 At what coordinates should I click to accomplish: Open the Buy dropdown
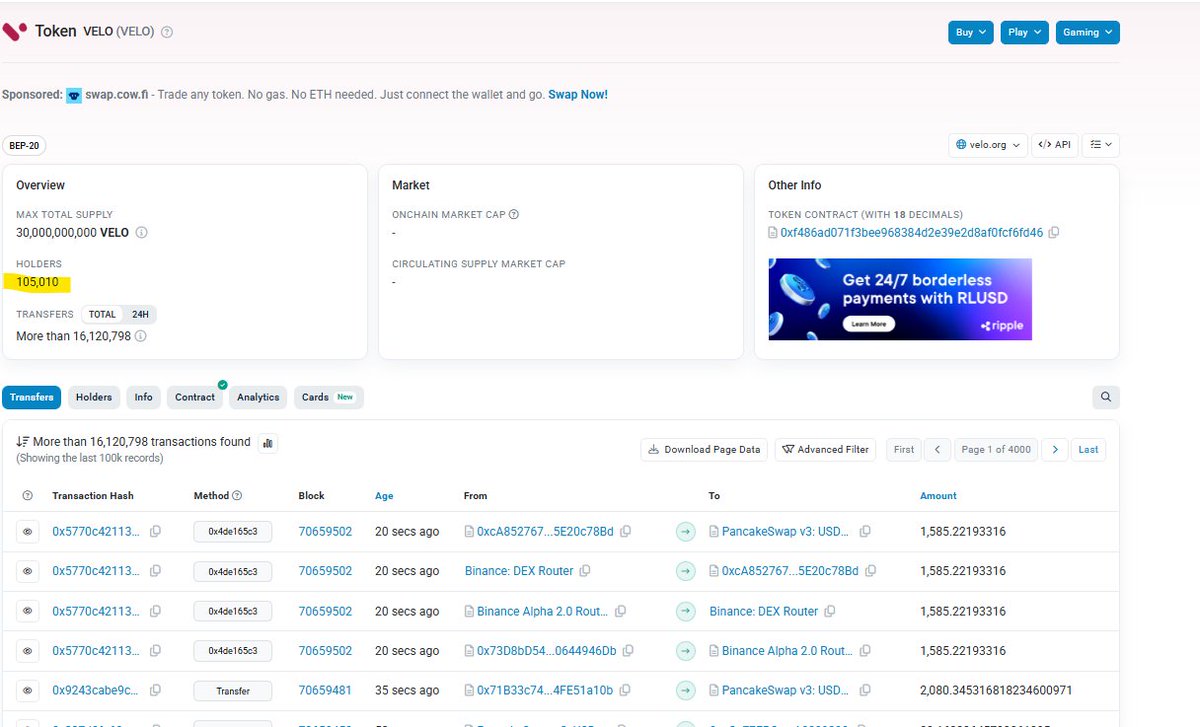coord(971,32)
